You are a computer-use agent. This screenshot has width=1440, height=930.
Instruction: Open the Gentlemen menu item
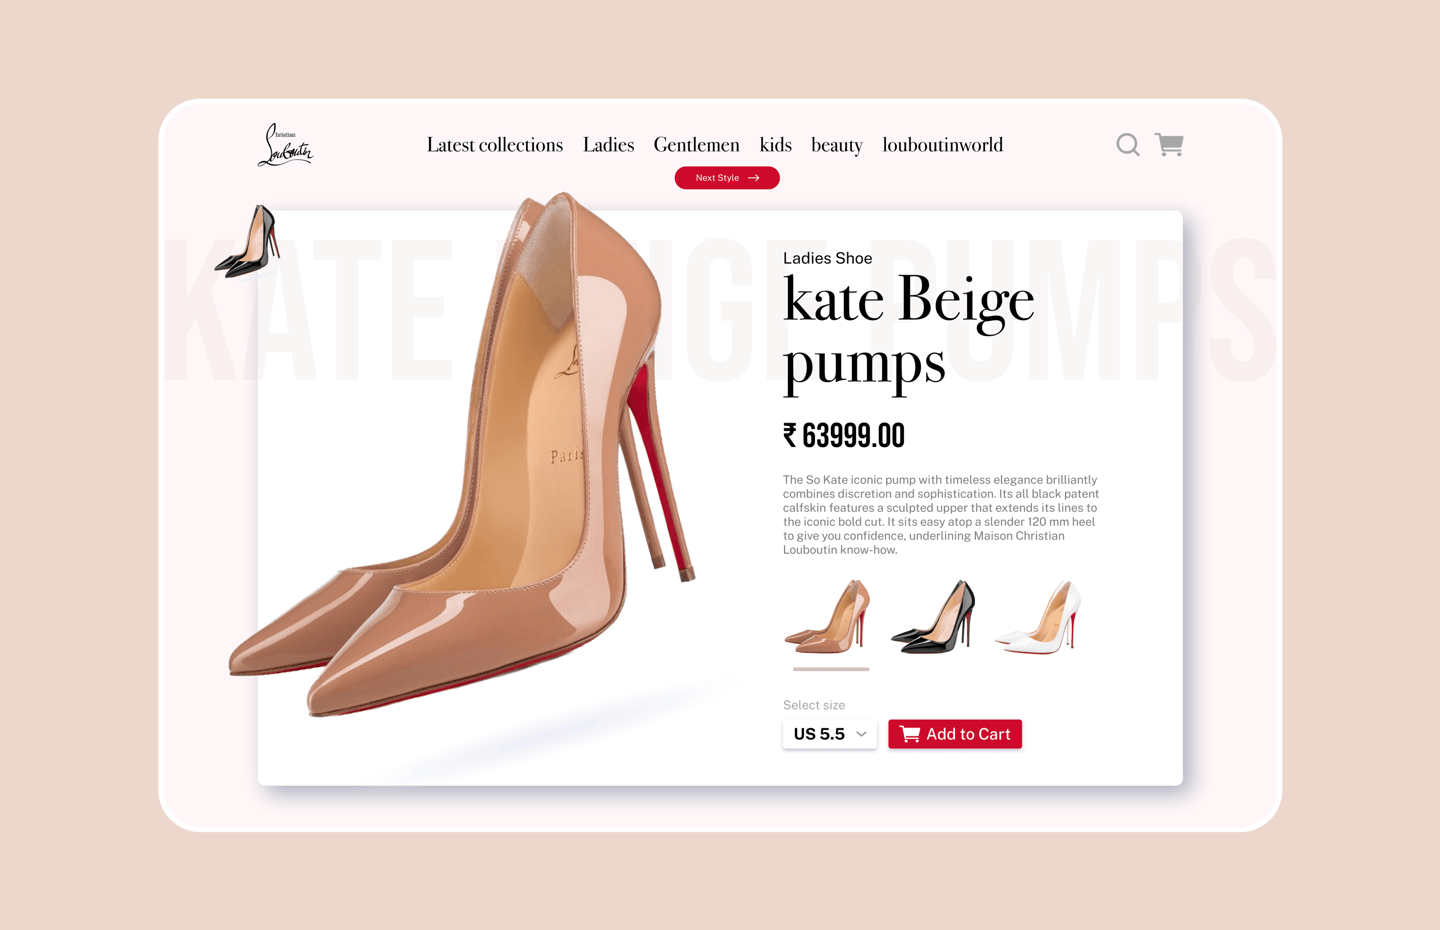click(x=697, y=145)
